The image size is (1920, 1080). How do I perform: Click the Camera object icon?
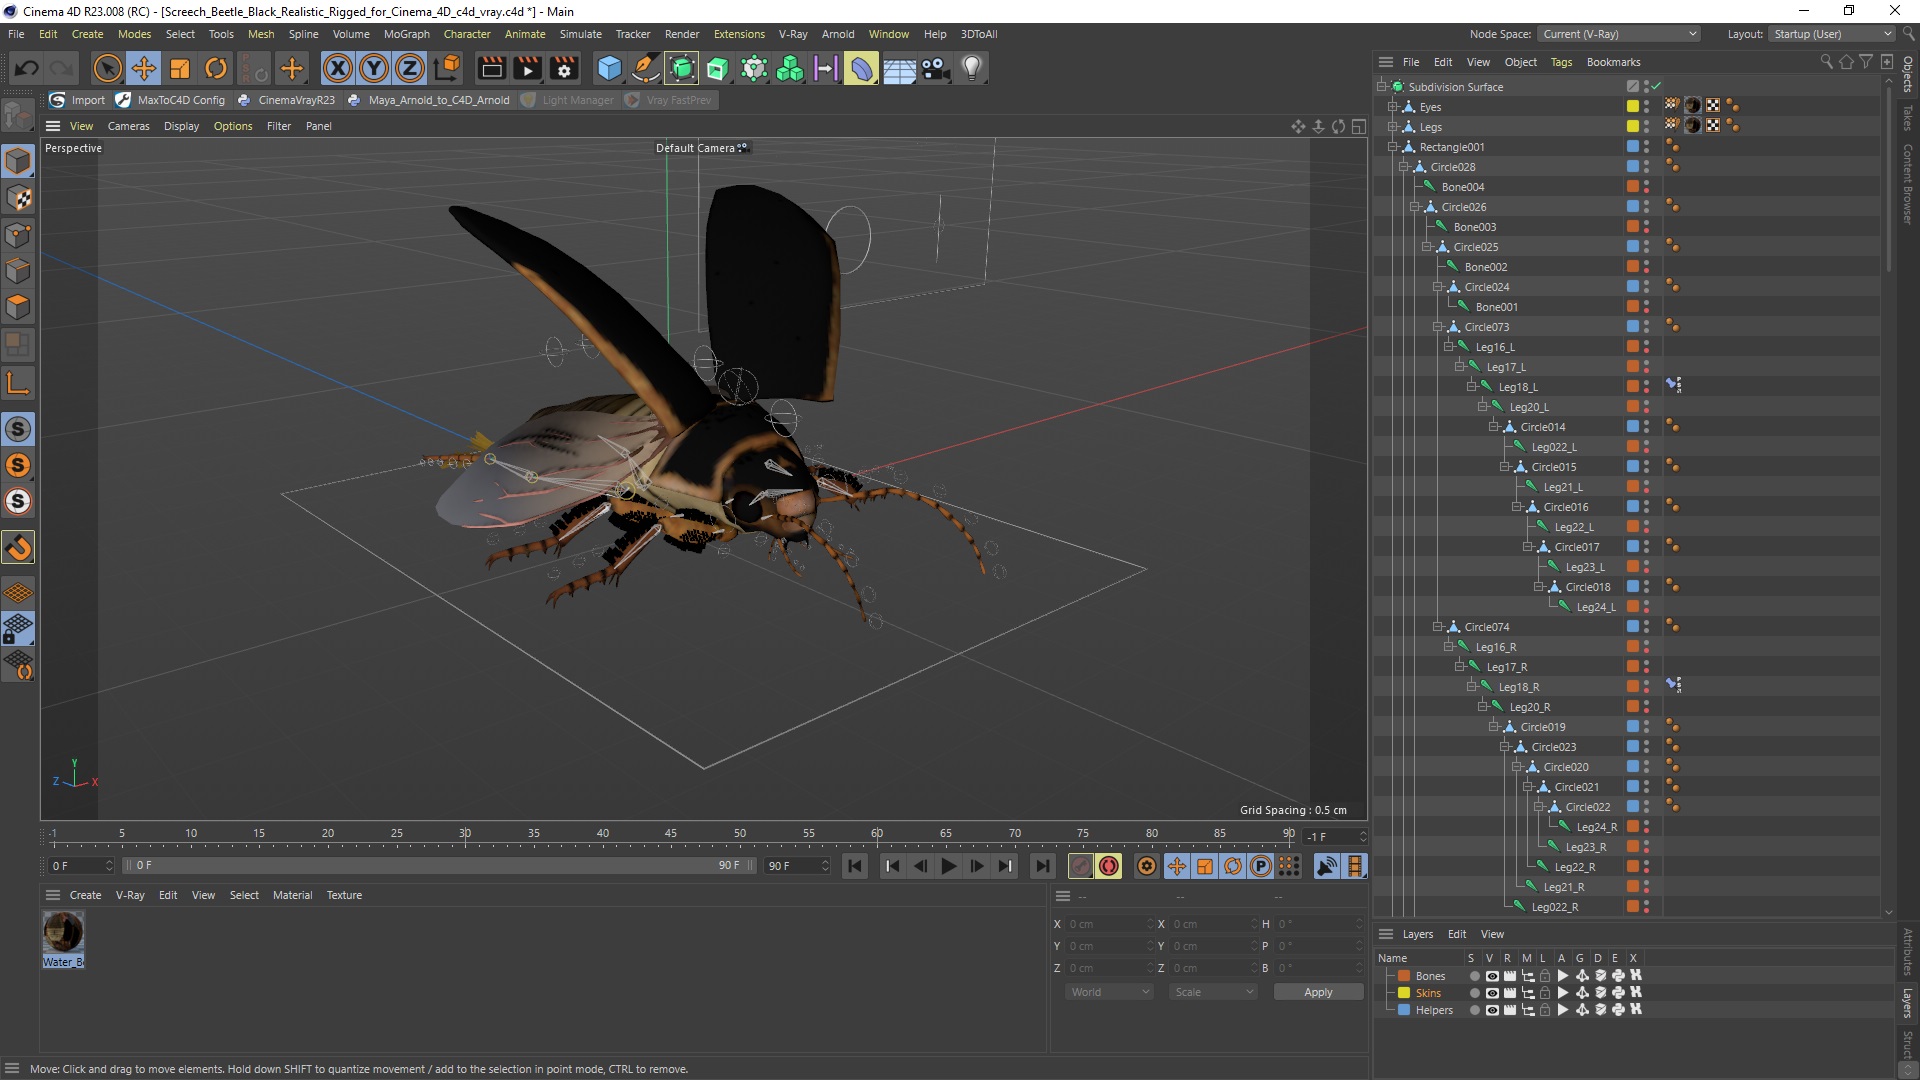[935, 68]
